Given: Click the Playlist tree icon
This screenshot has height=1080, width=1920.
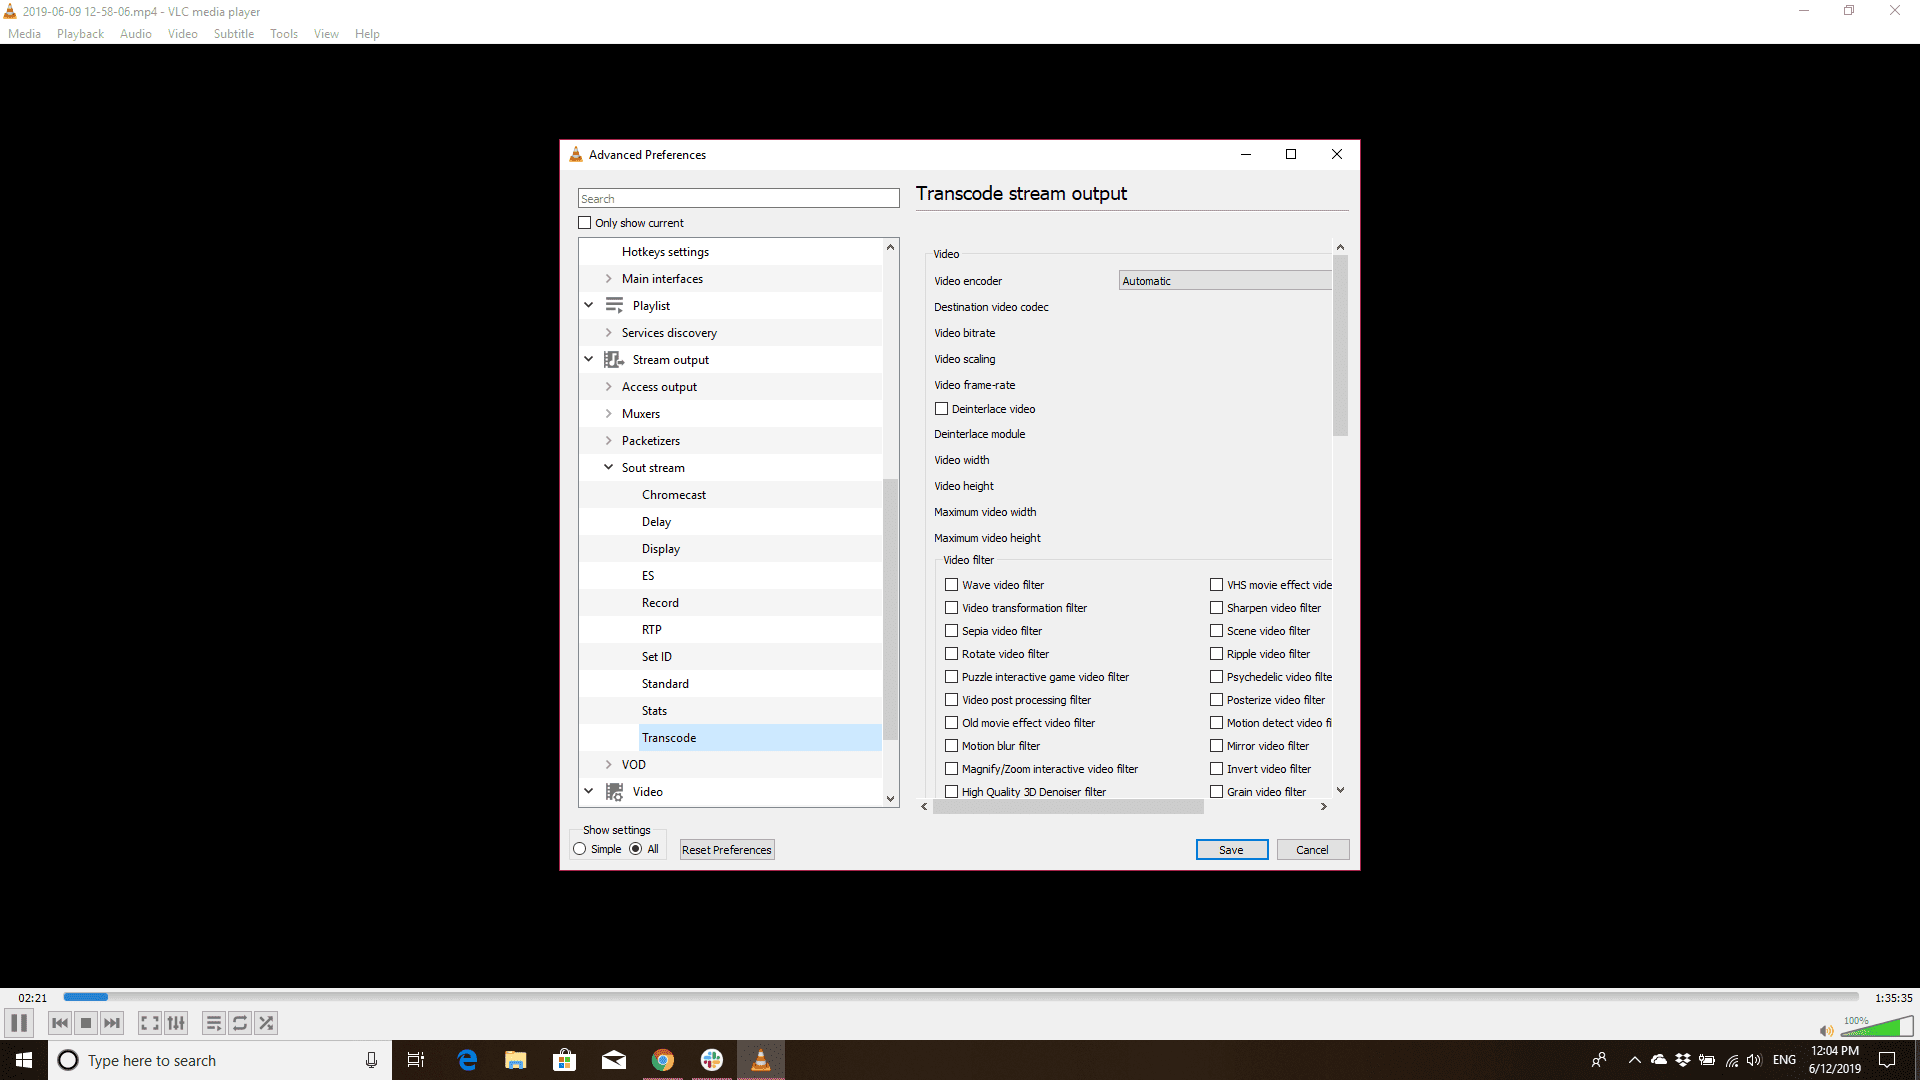Looking at the screenshot, I should pos(614,305).
